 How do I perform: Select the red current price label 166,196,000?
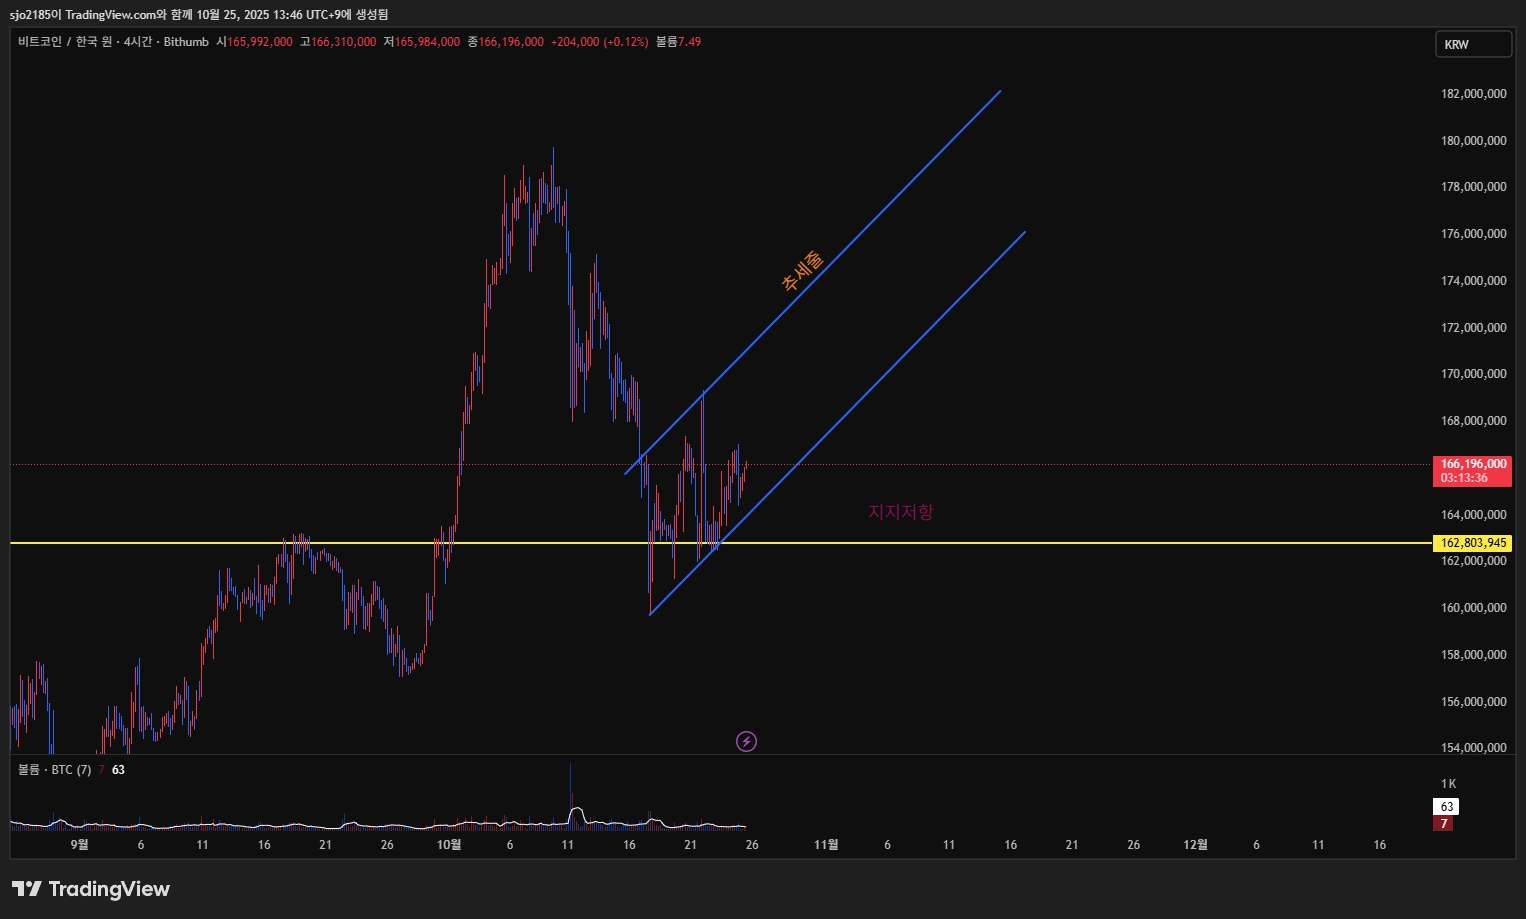(x=1473, y=470)
